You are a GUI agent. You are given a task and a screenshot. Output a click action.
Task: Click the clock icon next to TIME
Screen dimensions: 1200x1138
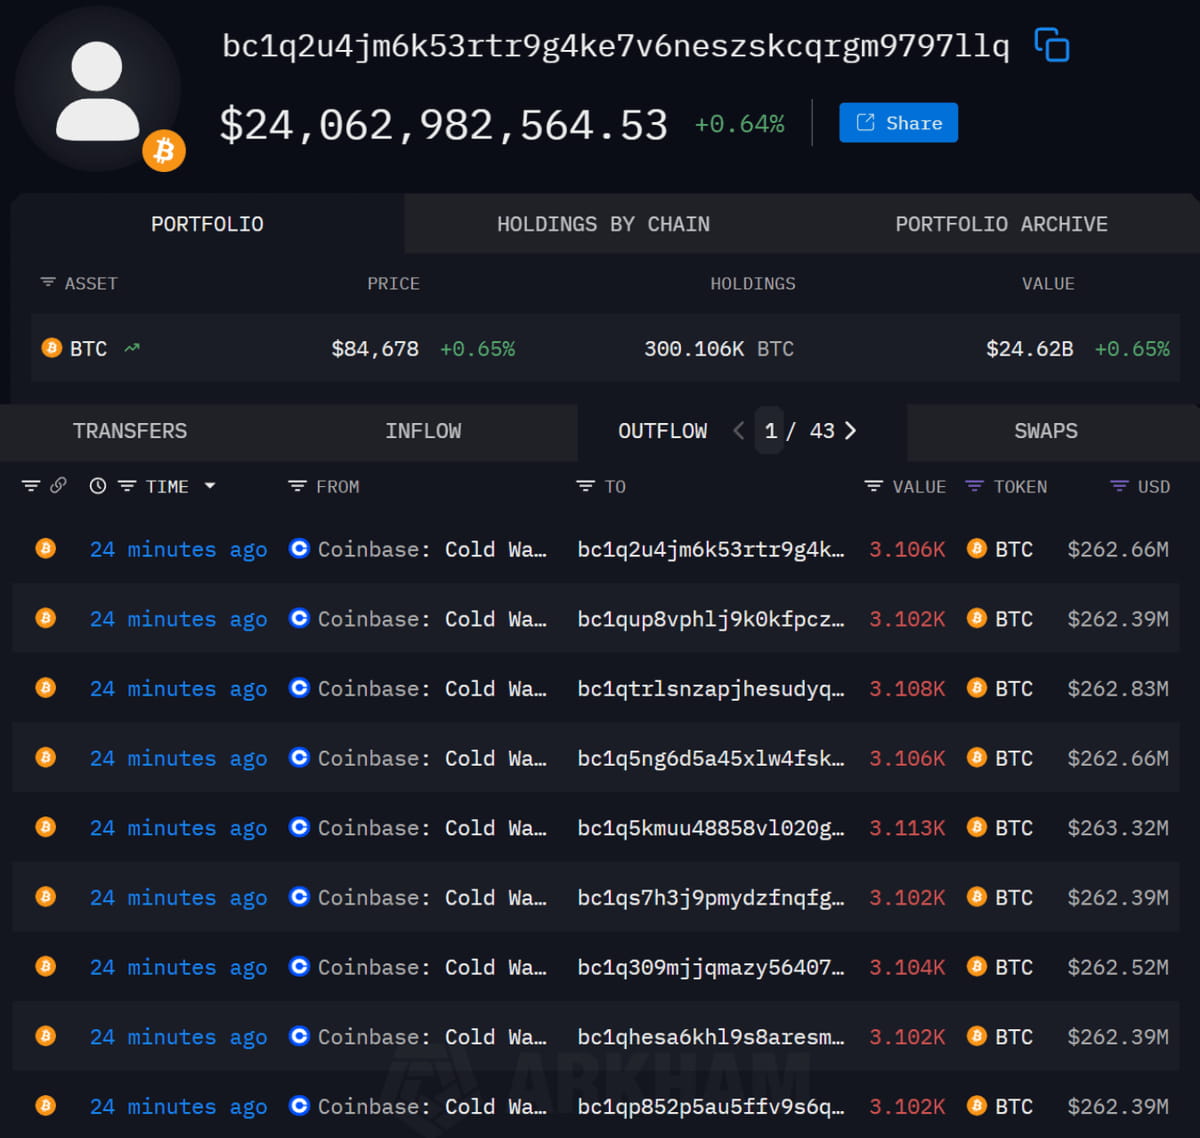tap(98, 486)
